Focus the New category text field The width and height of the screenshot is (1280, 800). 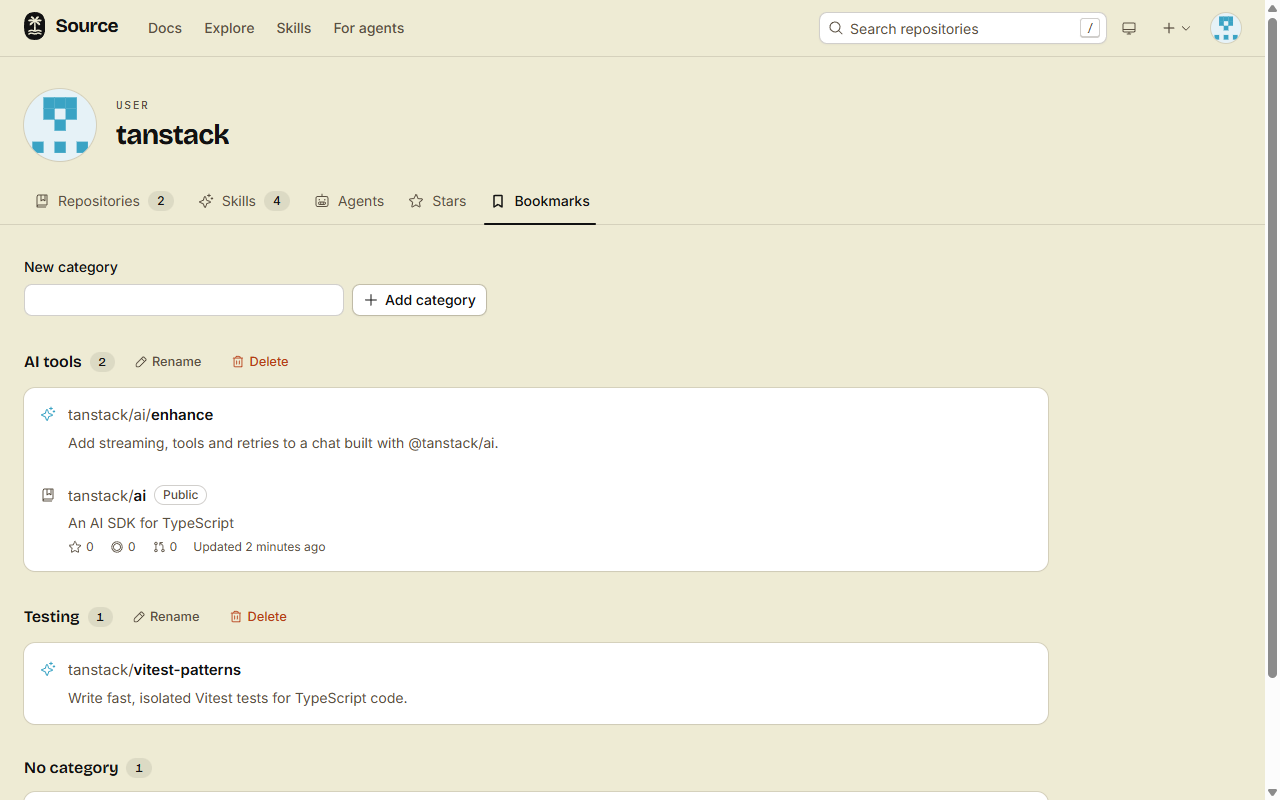click(x=184, y=300)
